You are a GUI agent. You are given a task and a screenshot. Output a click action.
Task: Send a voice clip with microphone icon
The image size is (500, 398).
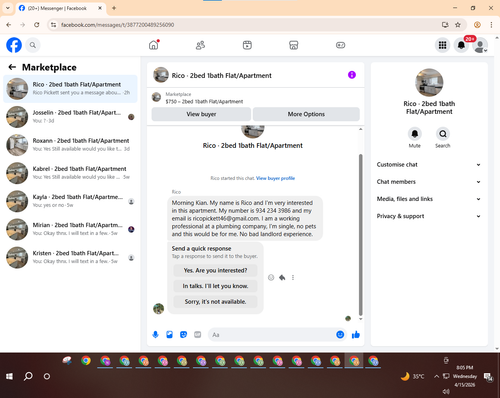tap(155, 334)
